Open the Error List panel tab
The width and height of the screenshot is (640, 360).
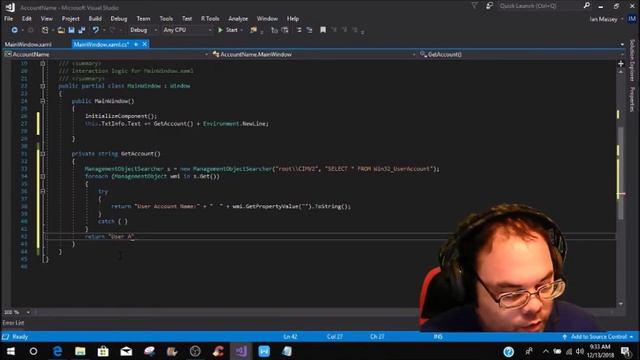(13, 323)
